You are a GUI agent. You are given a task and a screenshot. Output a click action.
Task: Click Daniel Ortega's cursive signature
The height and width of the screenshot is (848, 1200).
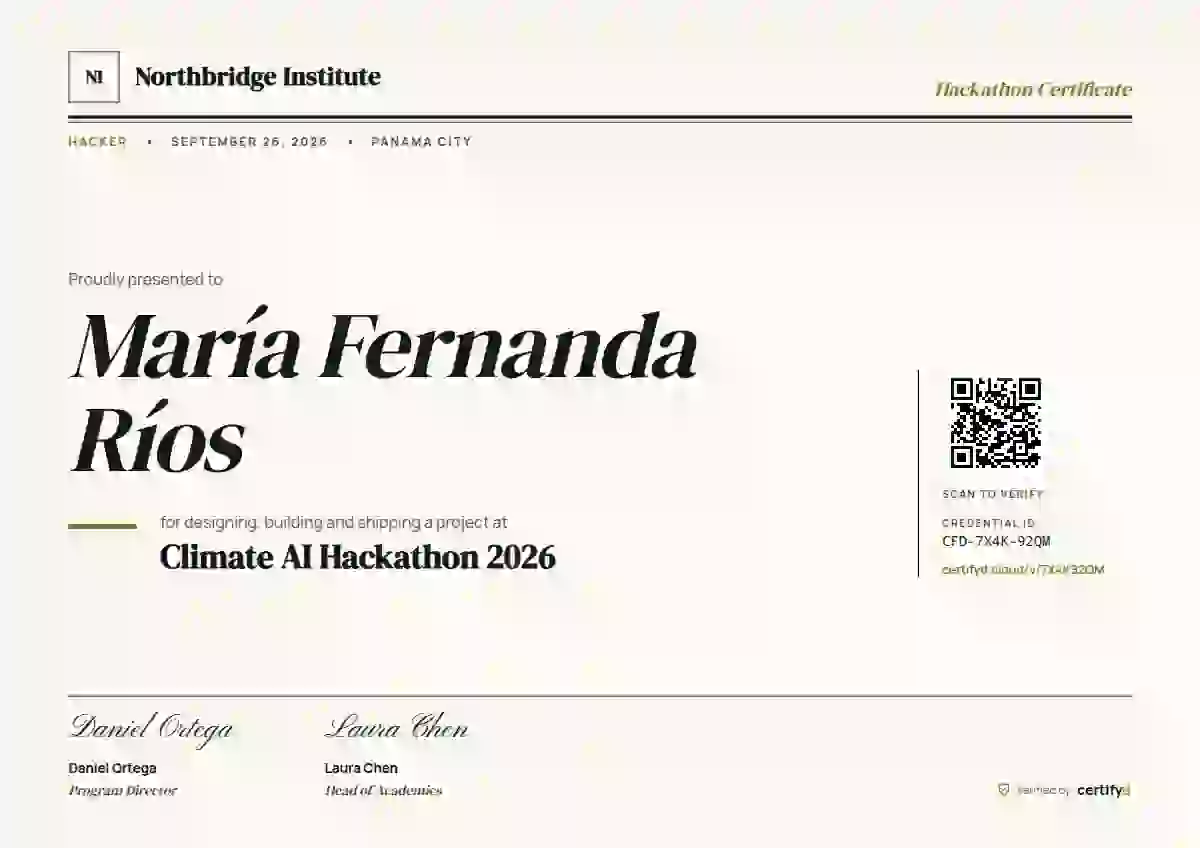click(x=151, y=729)
